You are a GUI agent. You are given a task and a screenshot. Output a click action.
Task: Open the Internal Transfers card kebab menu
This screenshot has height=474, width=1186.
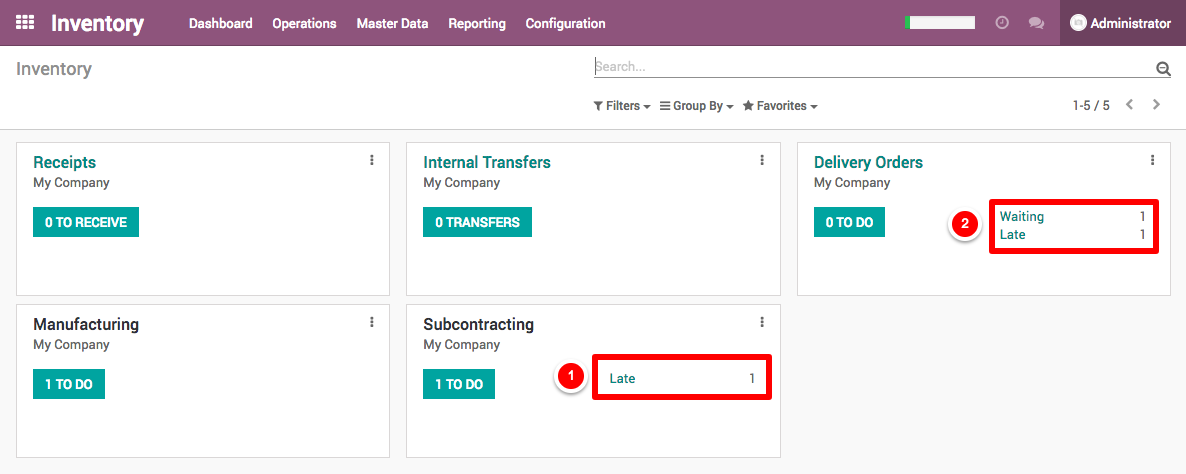[762, 160]
